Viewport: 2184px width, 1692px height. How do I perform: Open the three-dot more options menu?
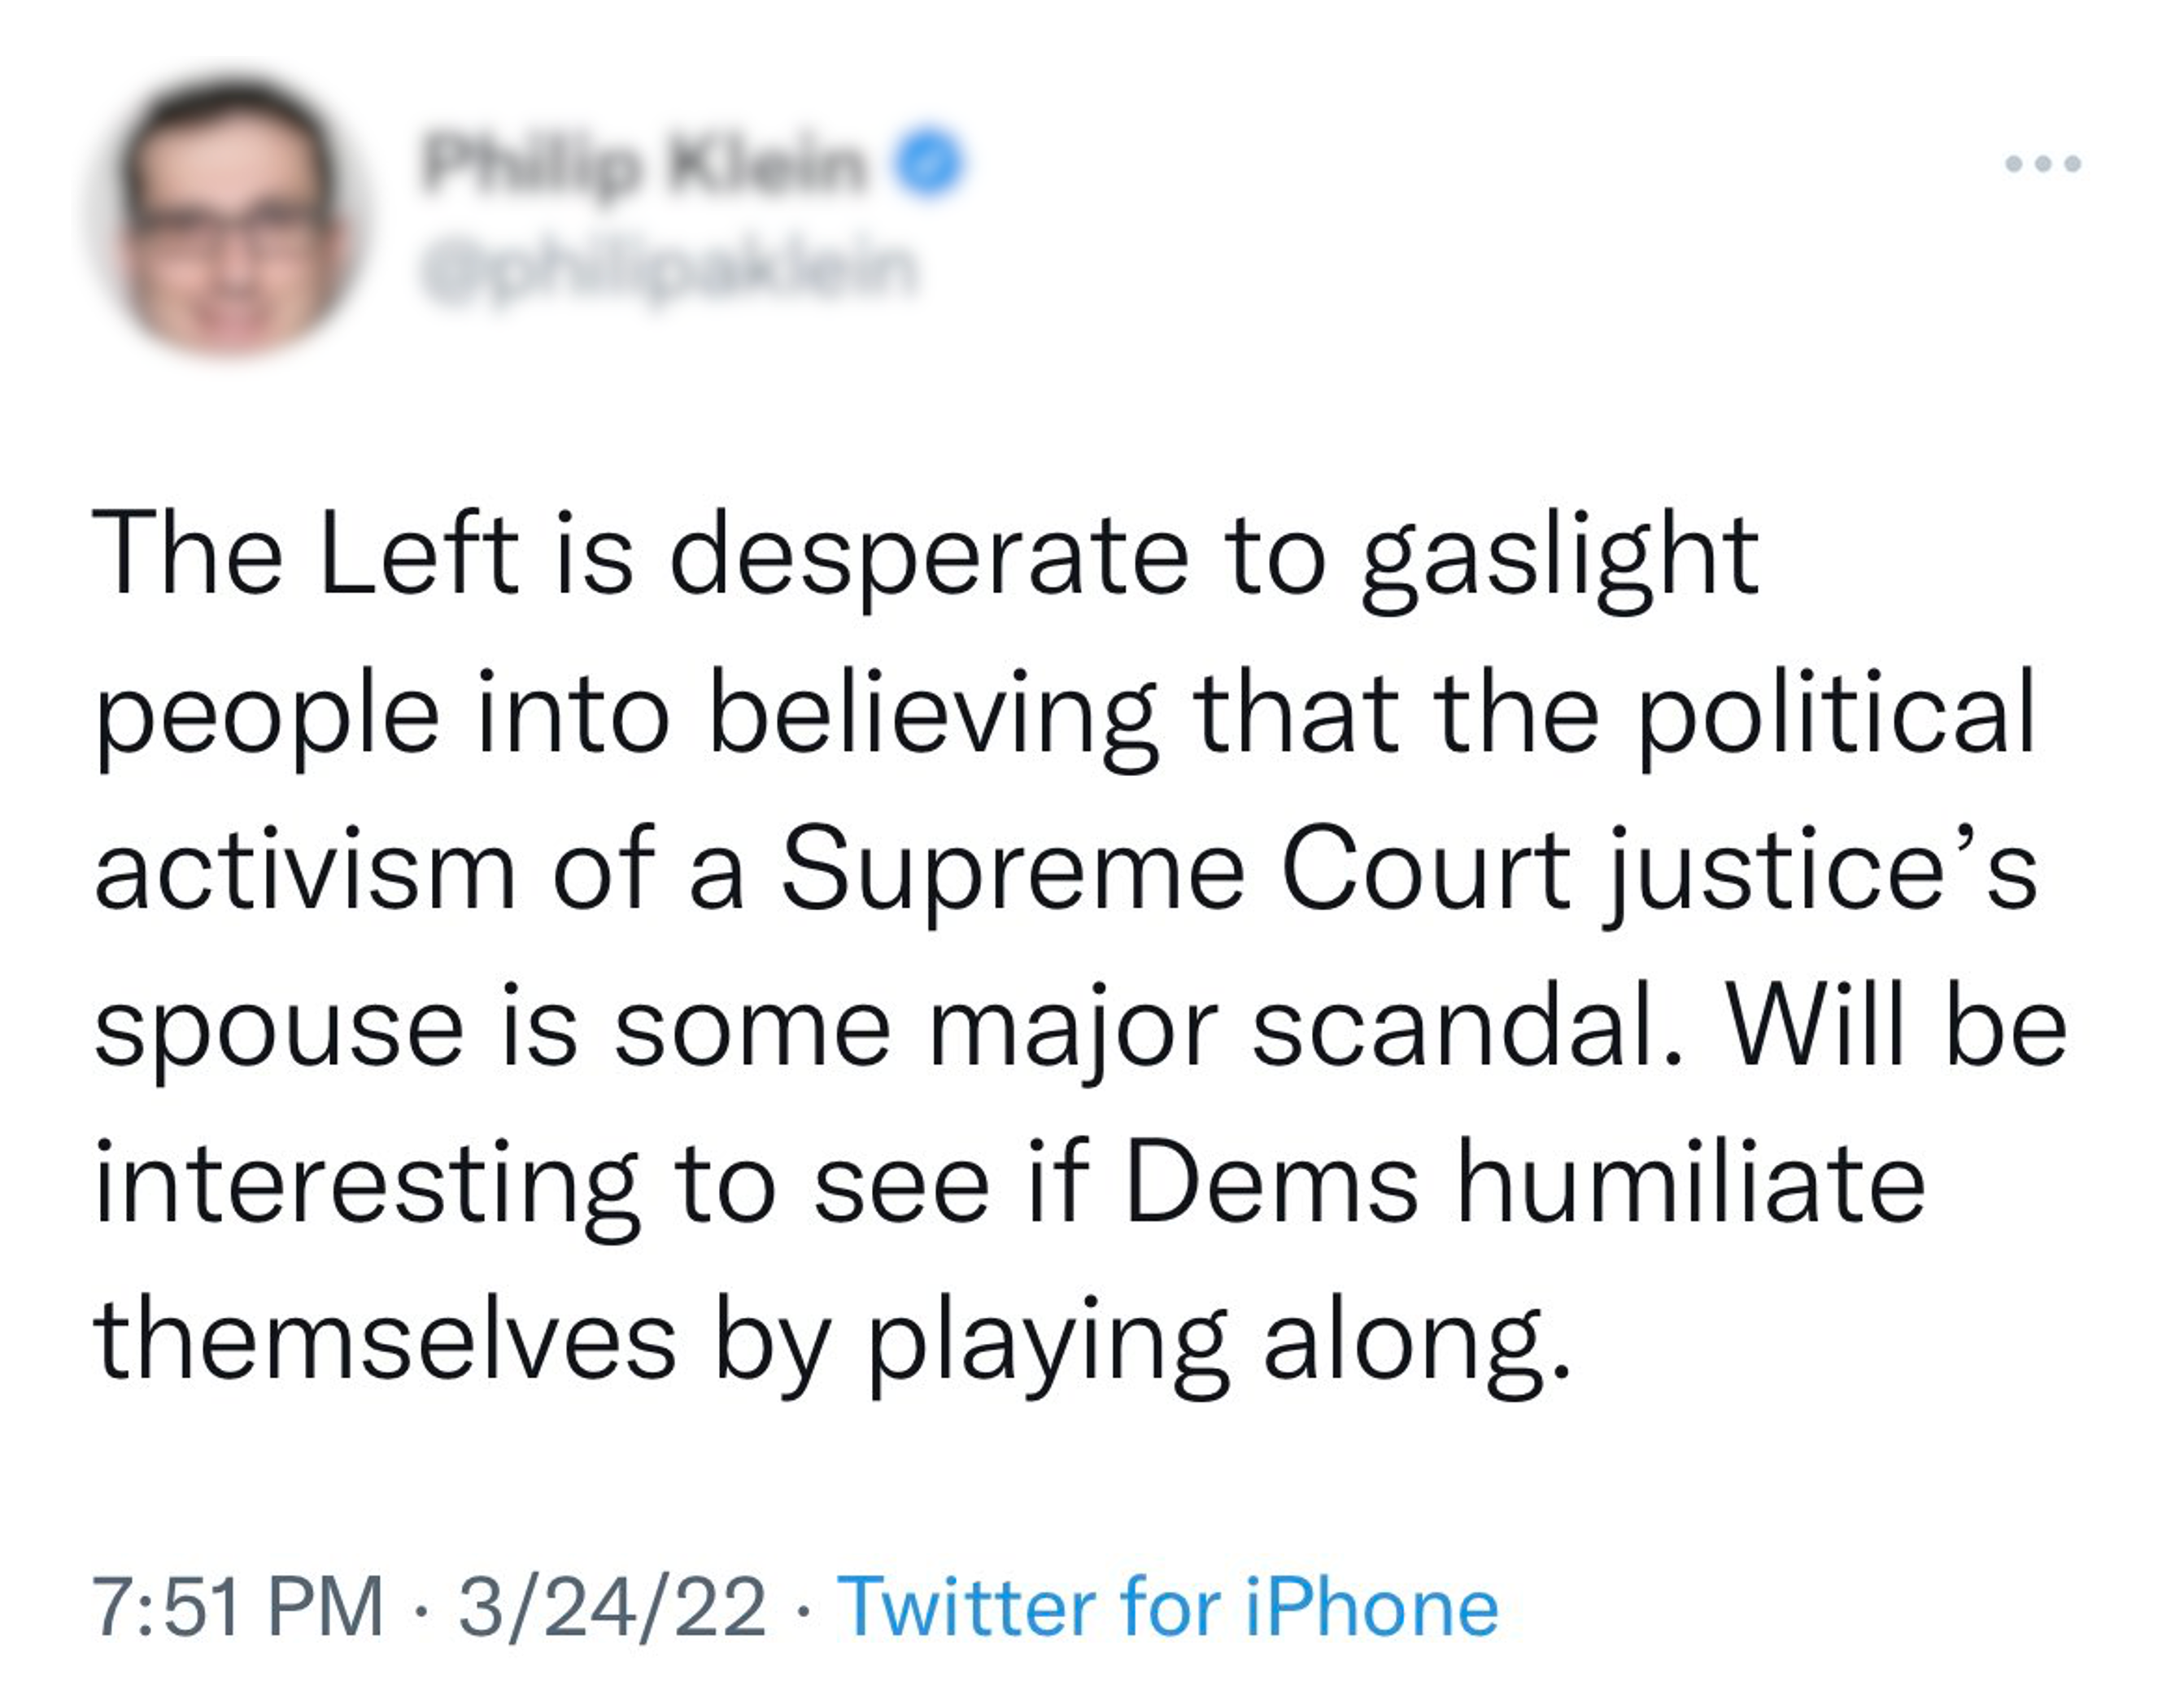2043,163
